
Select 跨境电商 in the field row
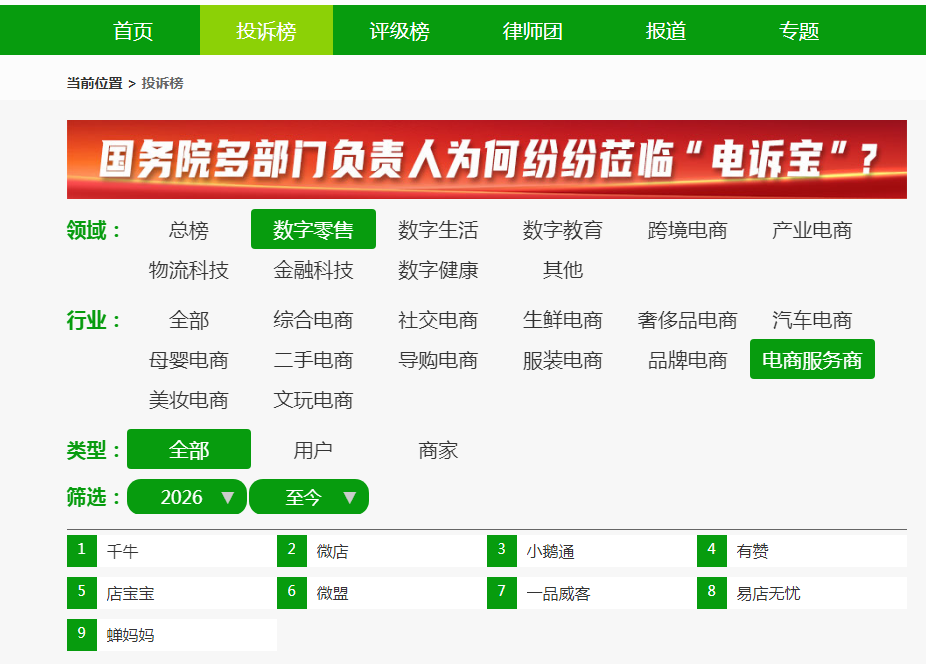tap(687, 230)
